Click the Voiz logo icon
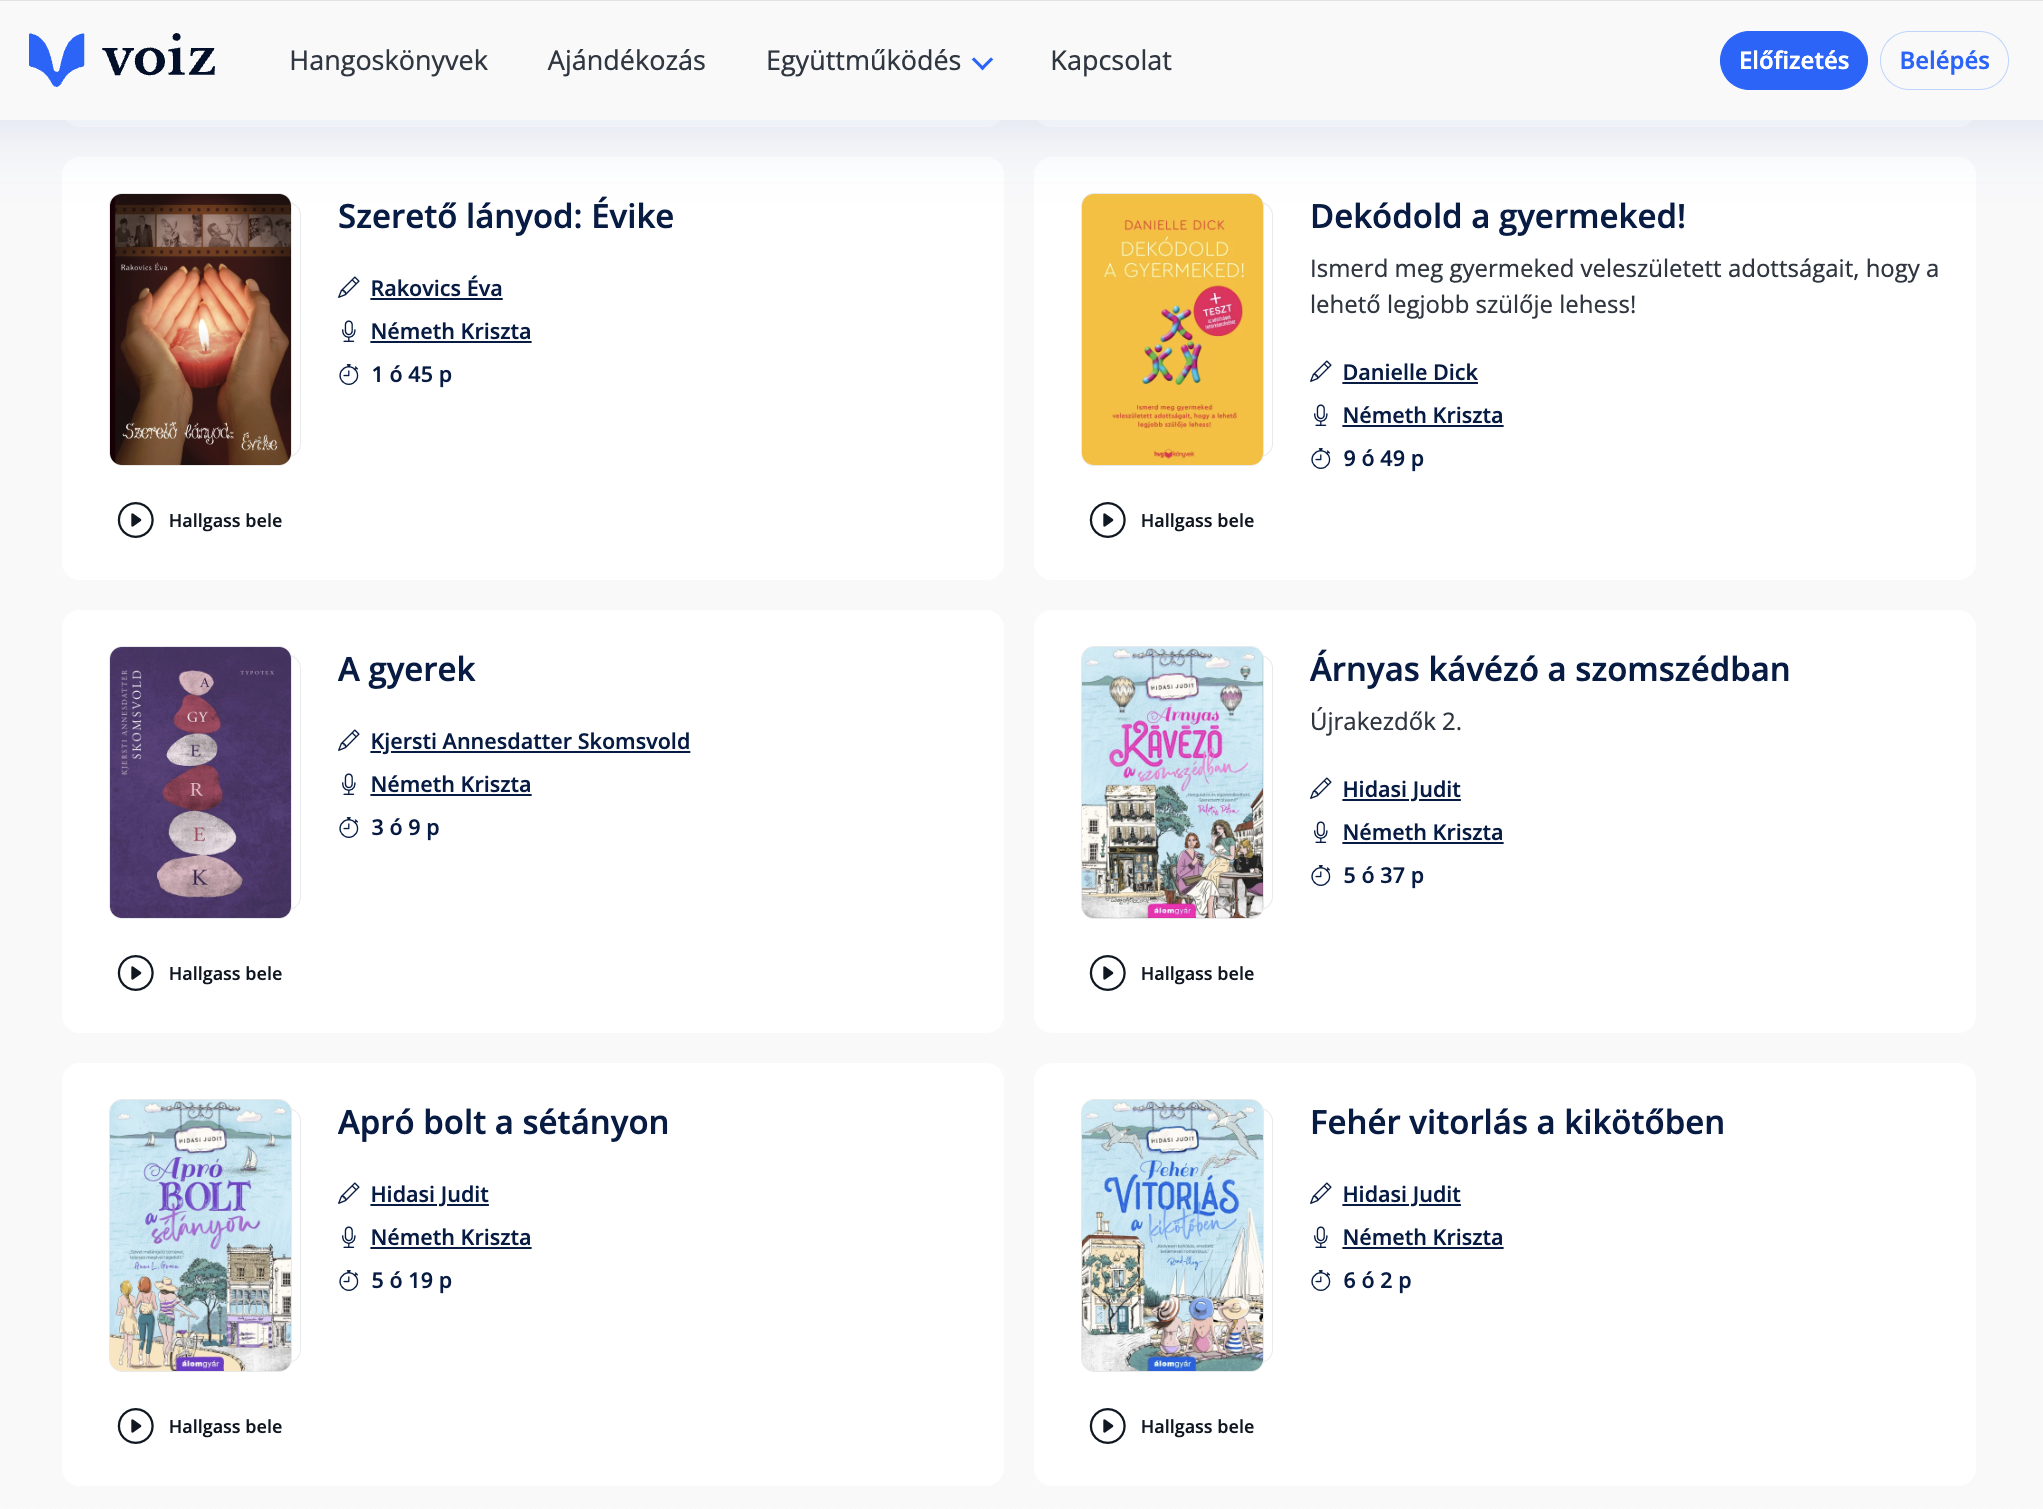The height and width of the screenshot is (1509, 2043). point(56,60)
